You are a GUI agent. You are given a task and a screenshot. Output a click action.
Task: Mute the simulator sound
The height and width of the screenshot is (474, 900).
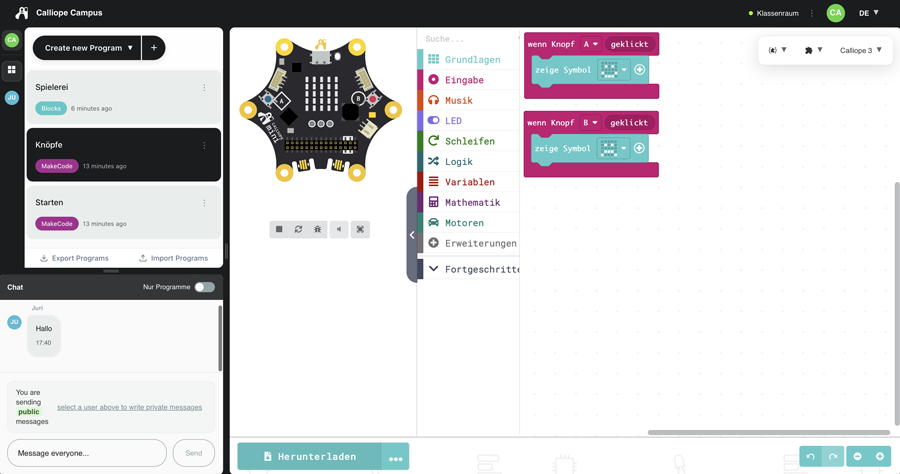coord(339,229)
